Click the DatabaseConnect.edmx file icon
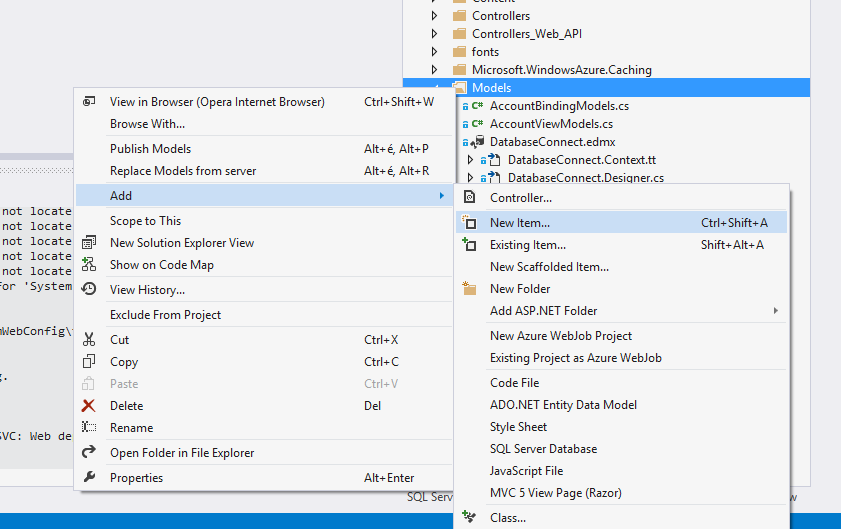 coord(477,142)
